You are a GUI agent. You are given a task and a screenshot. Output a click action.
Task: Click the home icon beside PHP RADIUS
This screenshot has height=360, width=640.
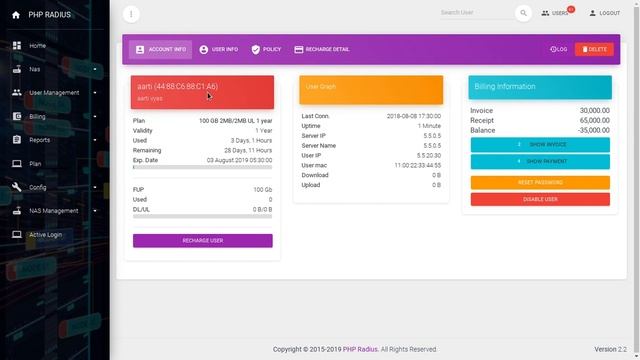pyautogui.click(x=16, y=15)
